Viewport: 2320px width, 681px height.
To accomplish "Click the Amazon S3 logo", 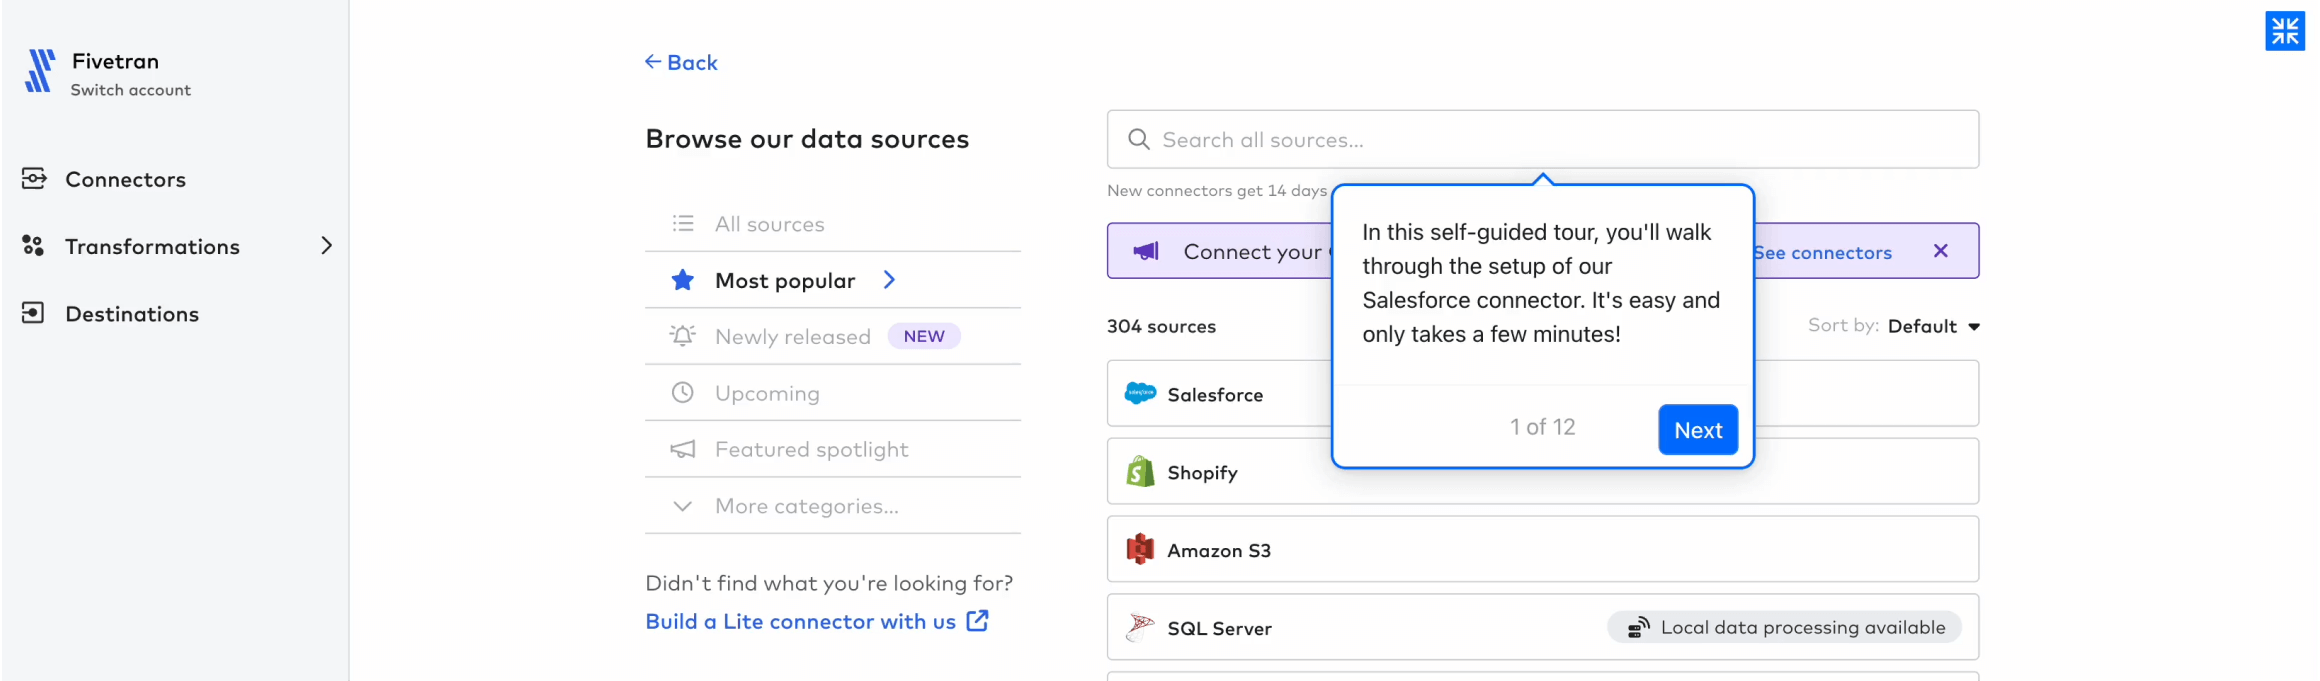I will tap(1140, 549).
